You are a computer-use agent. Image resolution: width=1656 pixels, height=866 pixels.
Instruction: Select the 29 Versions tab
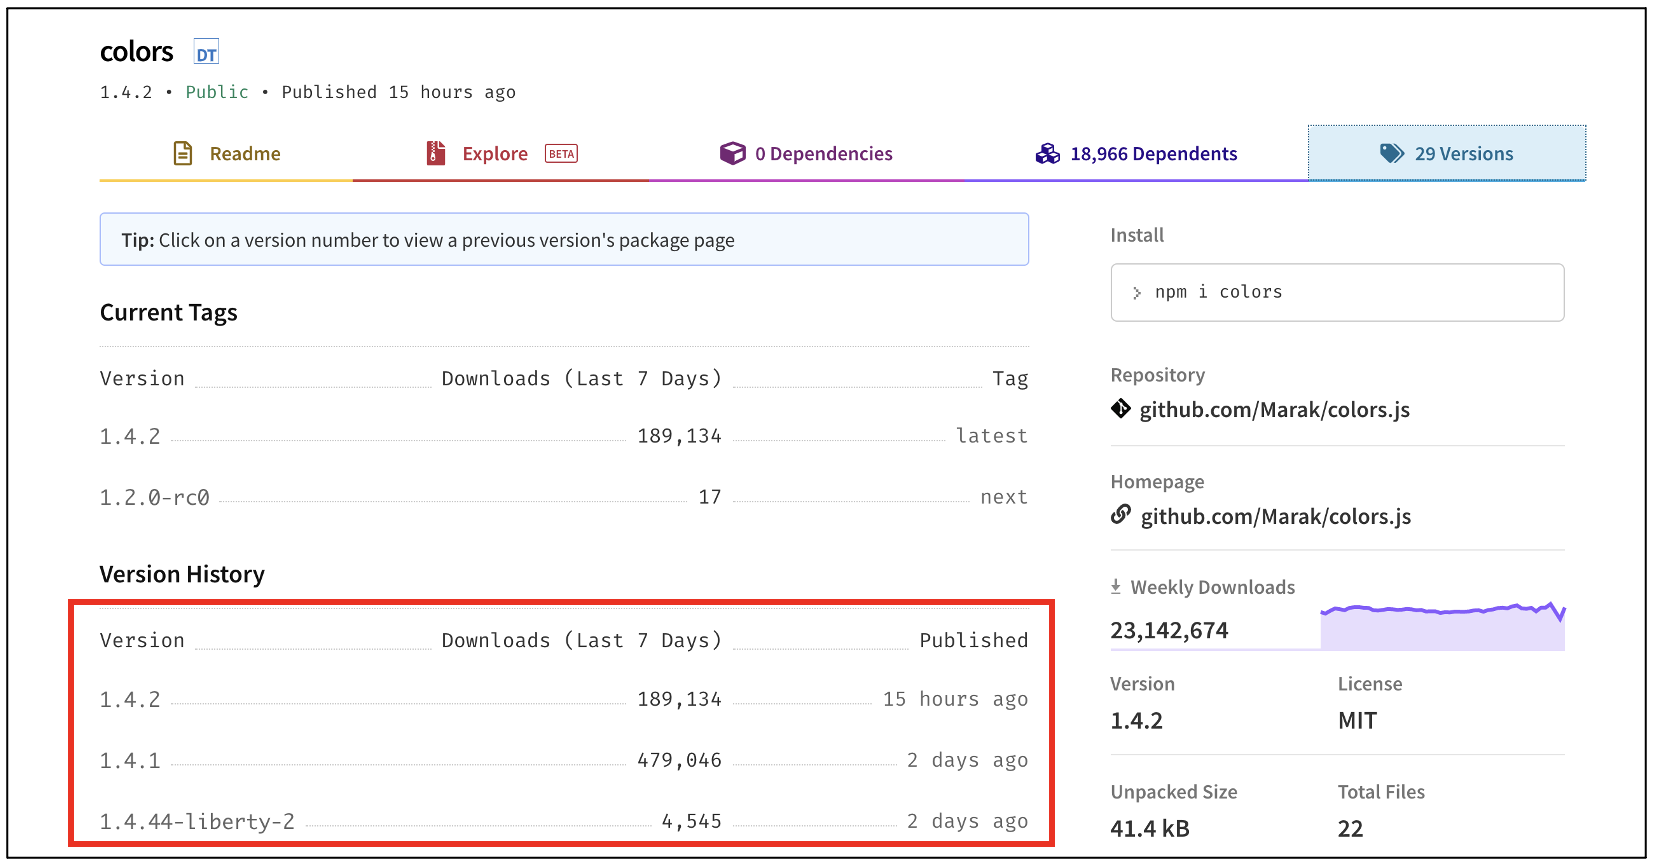1463,154
